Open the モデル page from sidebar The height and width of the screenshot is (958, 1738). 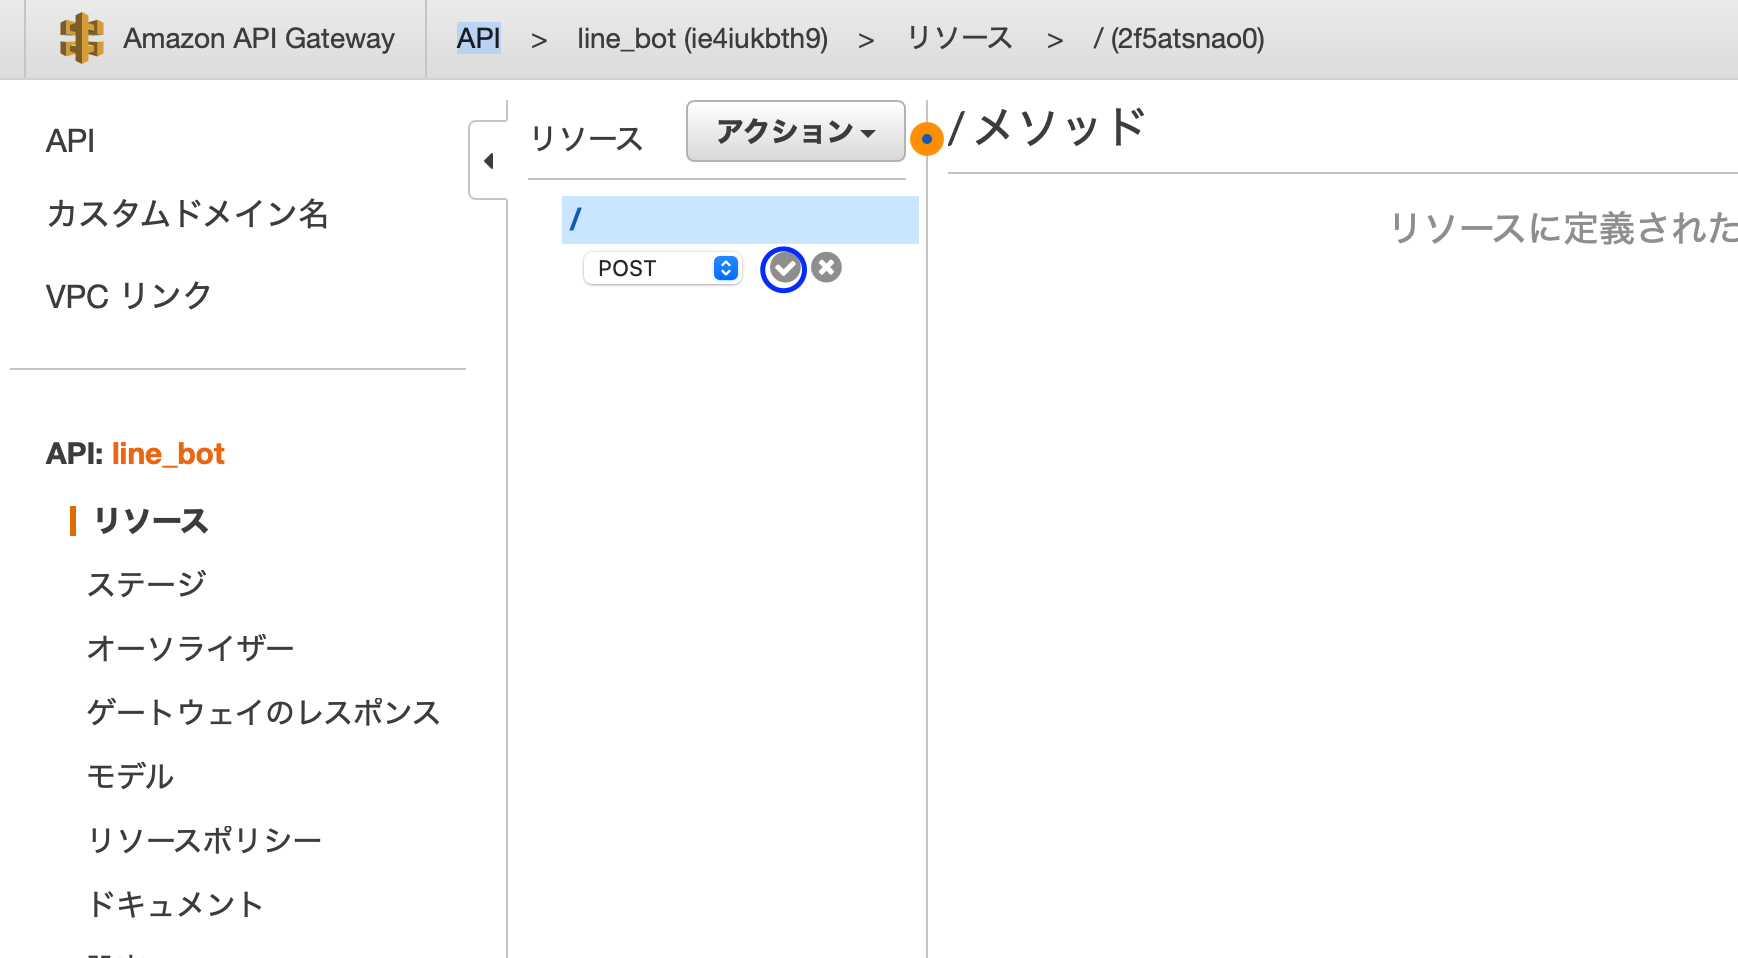point(130,776)
